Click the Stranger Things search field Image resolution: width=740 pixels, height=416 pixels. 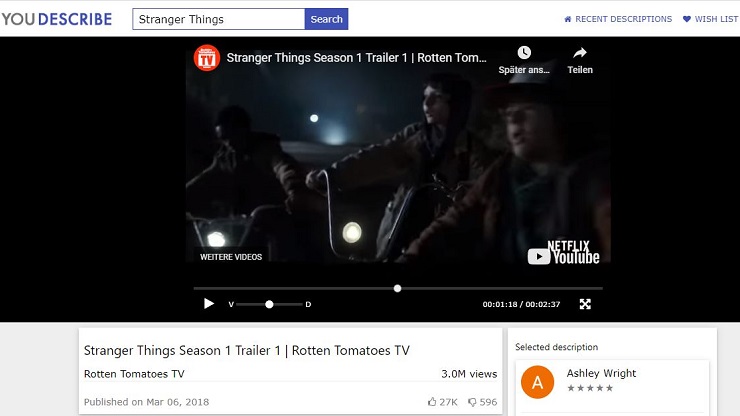point(219,19)
